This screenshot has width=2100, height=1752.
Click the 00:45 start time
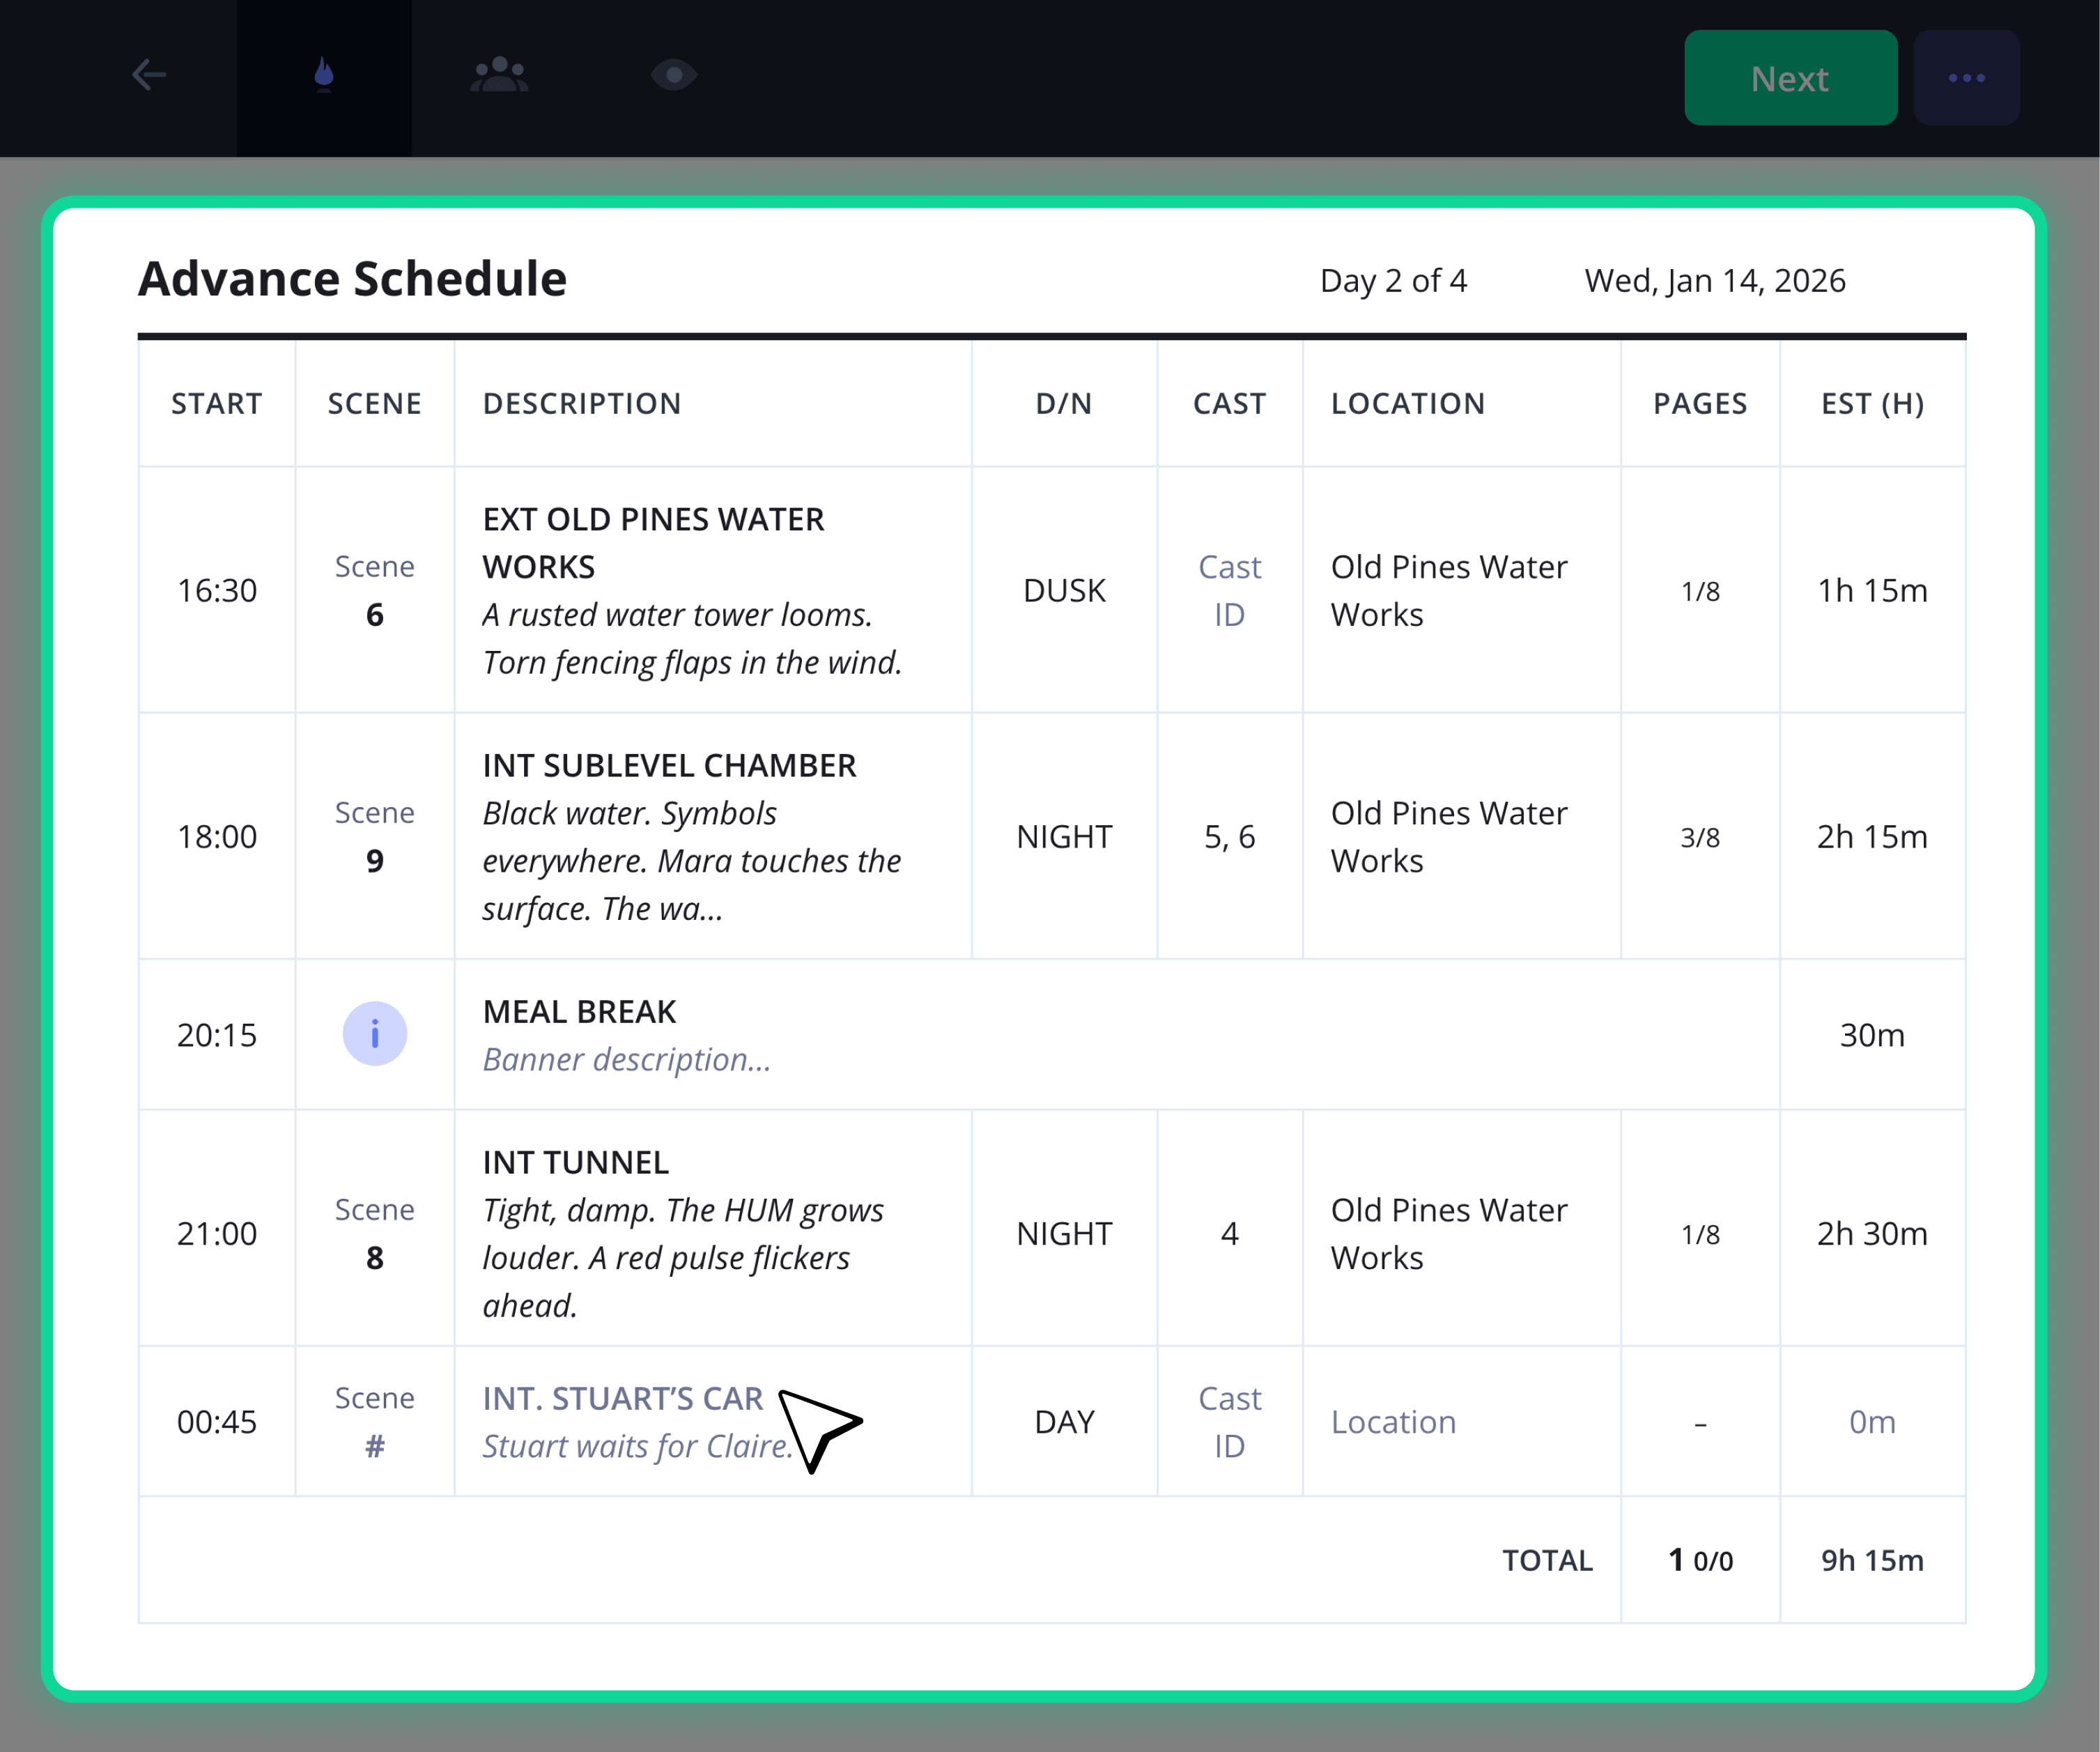click(217, 1421)
